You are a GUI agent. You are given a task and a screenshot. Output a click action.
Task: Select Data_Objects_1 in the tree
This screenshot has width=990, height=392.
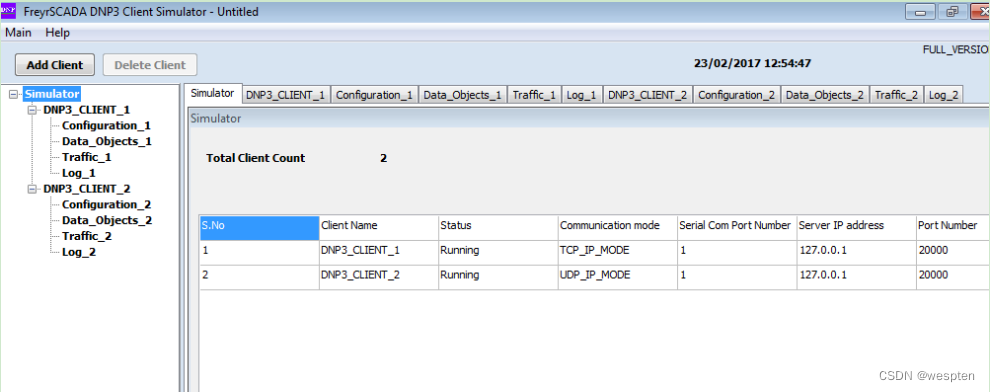(107, 141)
